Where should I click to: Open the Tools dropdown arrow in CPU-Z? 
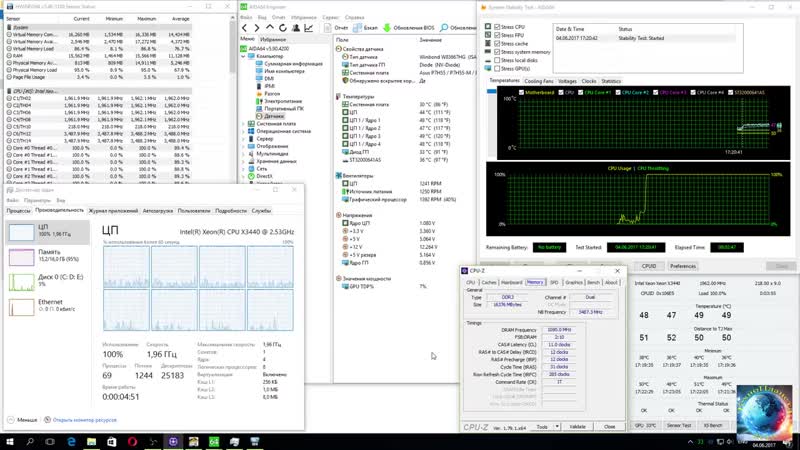pos(557,427)
